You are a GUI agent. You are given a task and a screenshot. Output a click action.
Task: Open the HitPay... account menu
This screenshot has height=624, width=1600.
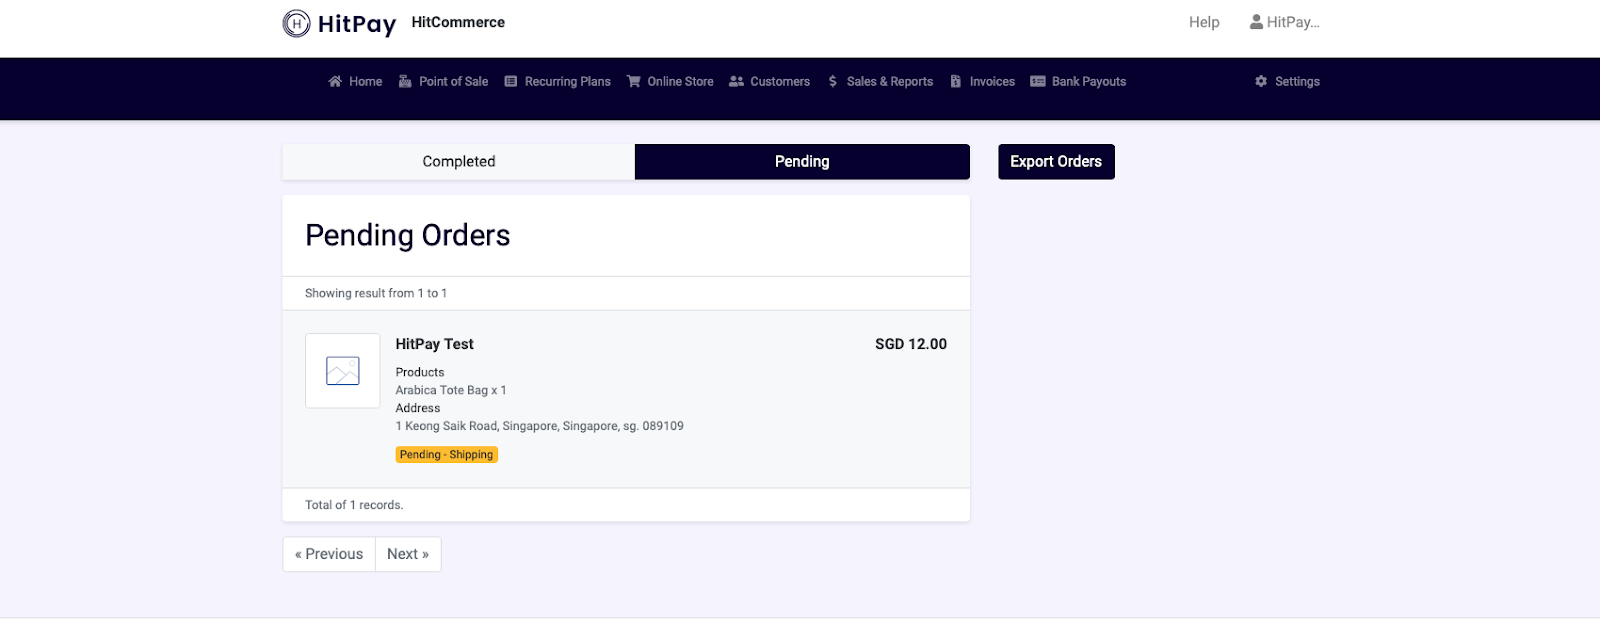pos(1285,22)
